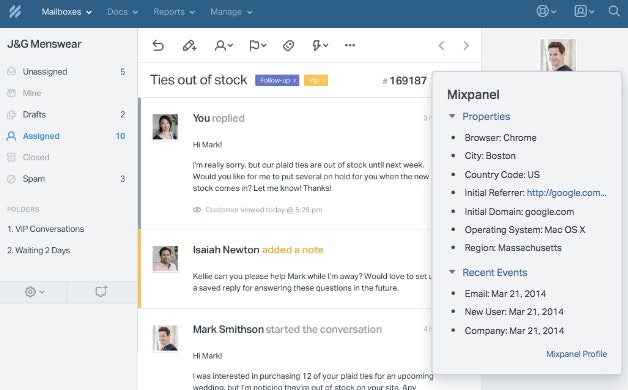Click City: Boston property

(x=490, y=156)
